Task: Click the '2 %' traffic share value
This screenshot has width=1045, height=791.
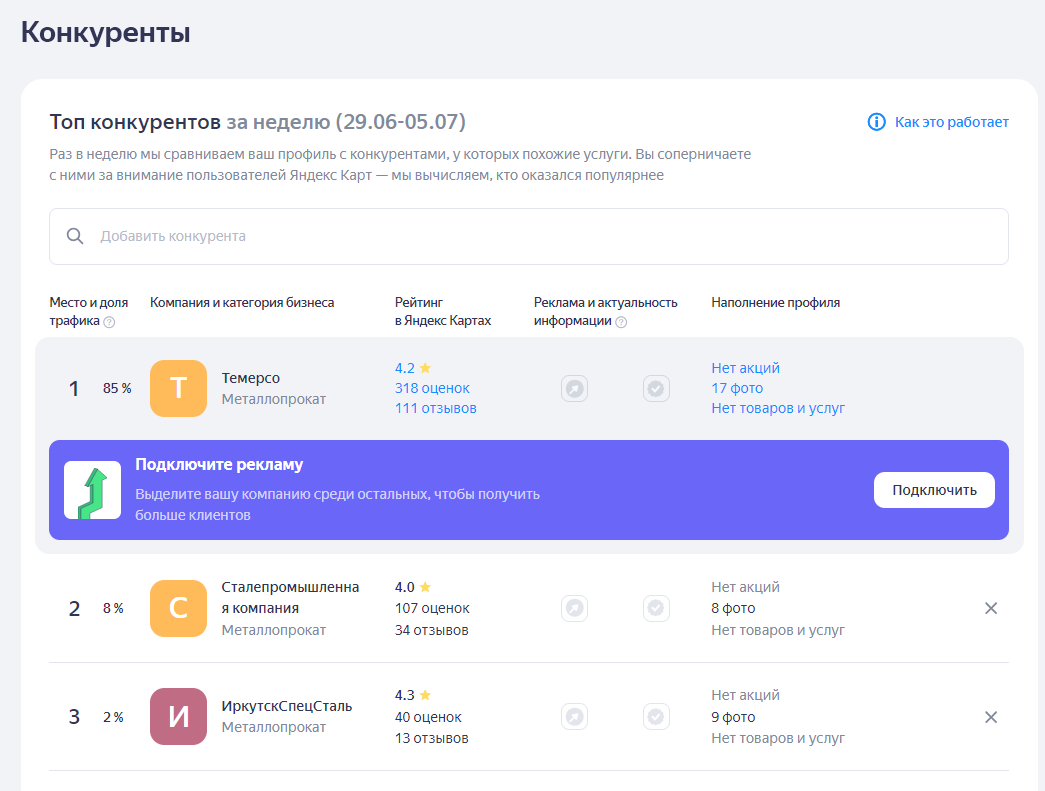Action: pyautogui.click(x=113, y=717)
